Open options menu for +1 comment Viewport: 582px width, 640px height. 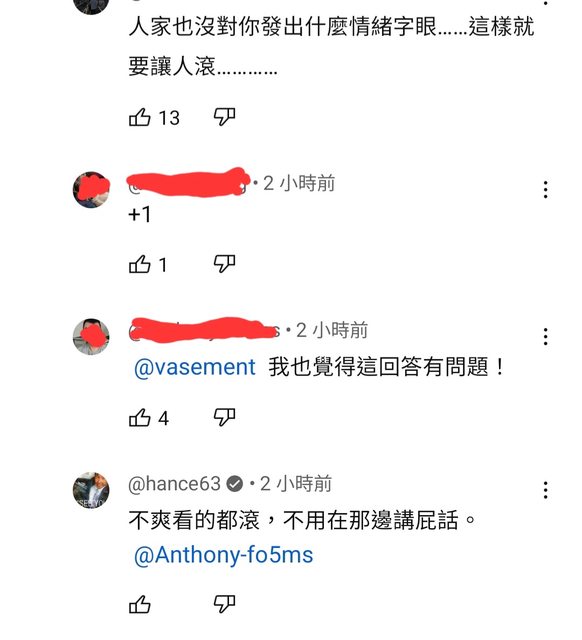pyautogui.click(x=545, y=190)
